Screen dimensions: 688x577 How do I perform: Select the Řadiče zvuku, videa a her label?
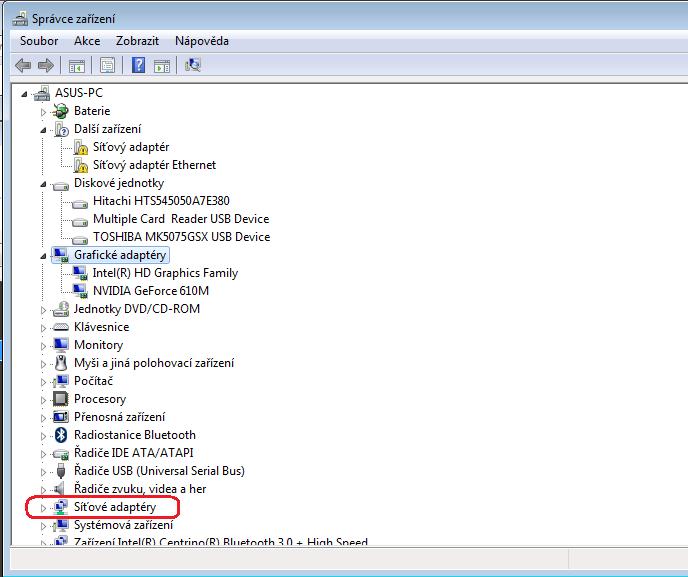tap(140, 489)
